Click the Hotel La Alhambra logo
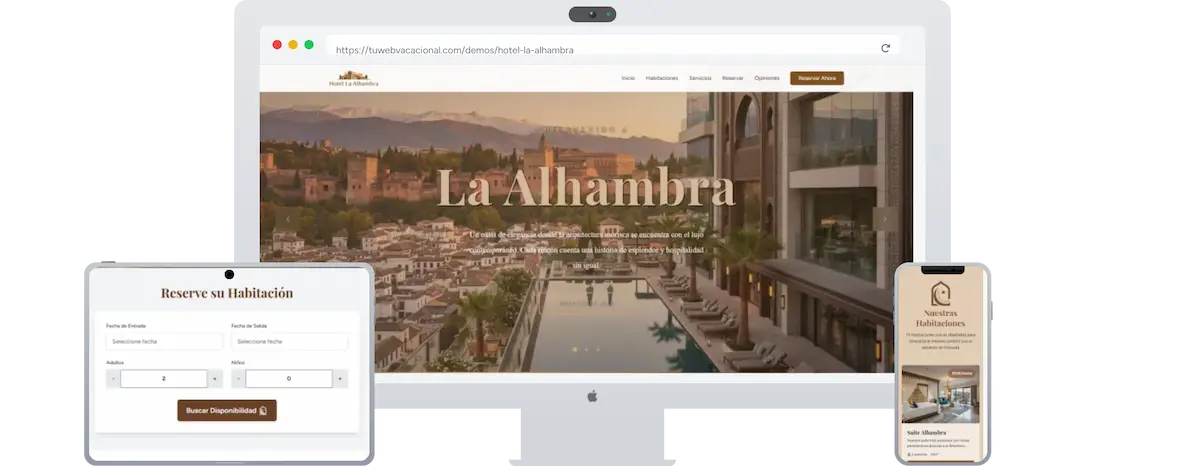 pyautogui.click(x=354, y=79)
